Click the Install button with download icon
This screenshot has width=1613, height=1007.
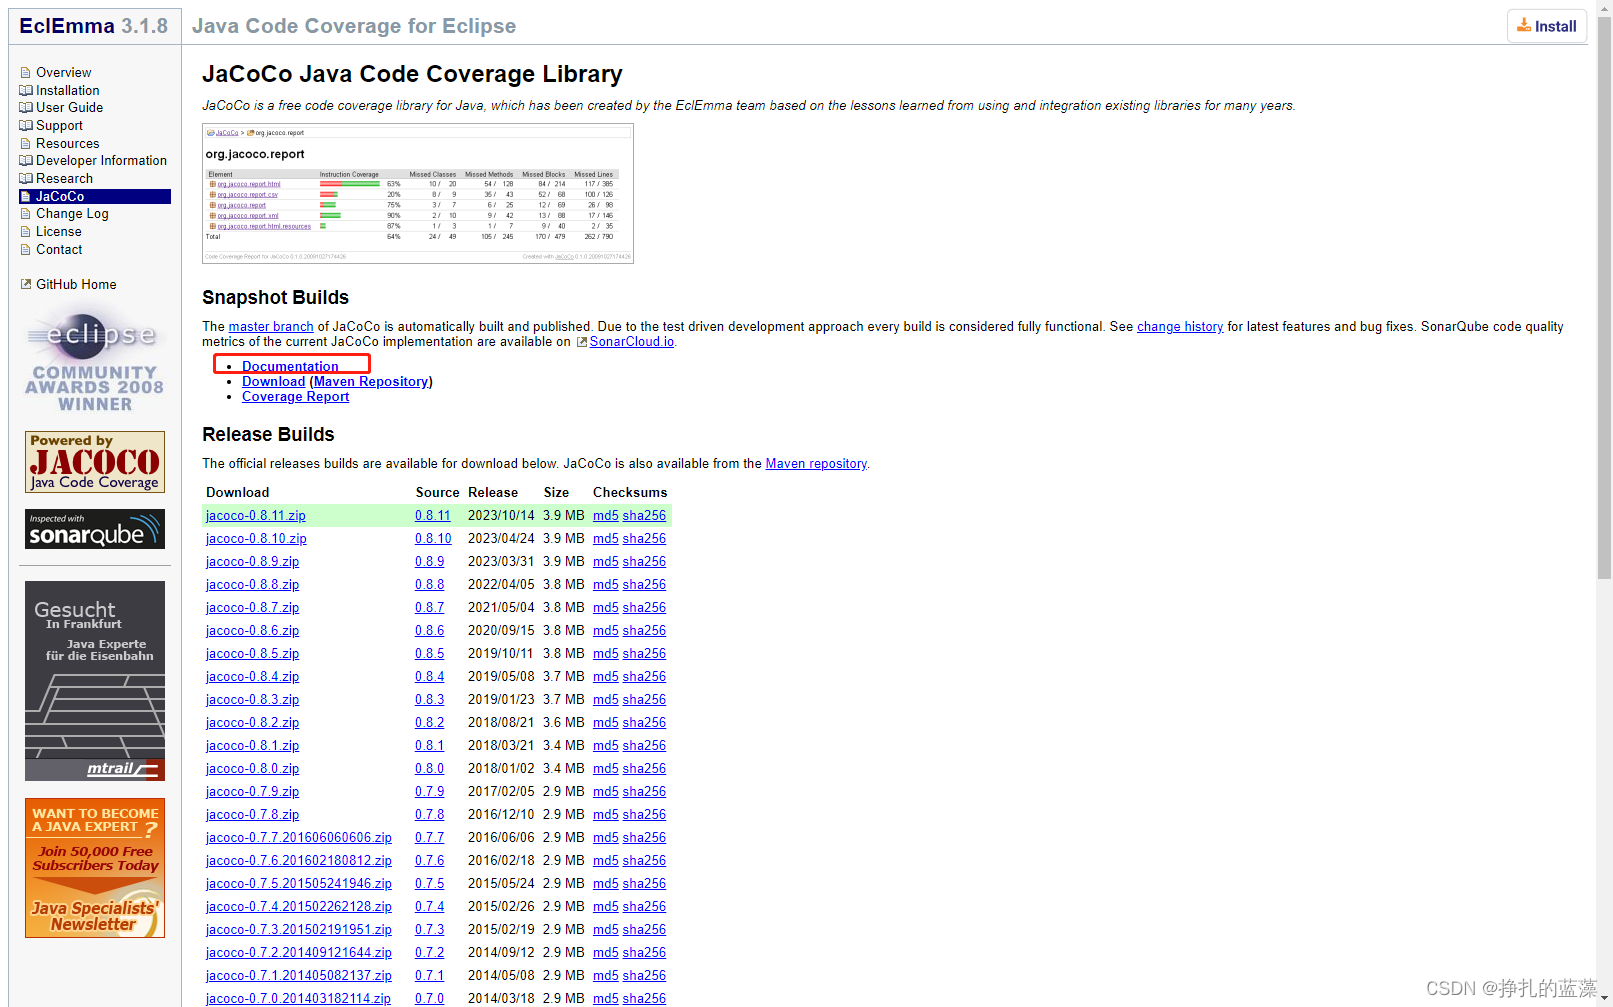pos(1546,25)
